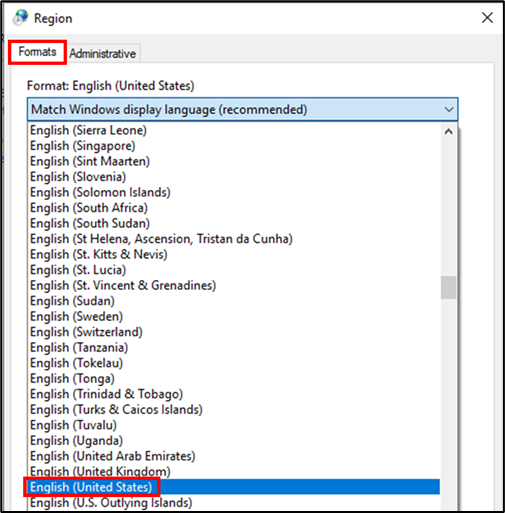Pick English (Switzerland) in the format list
This screenshot has width=505, height=513.
click(234, 332)
